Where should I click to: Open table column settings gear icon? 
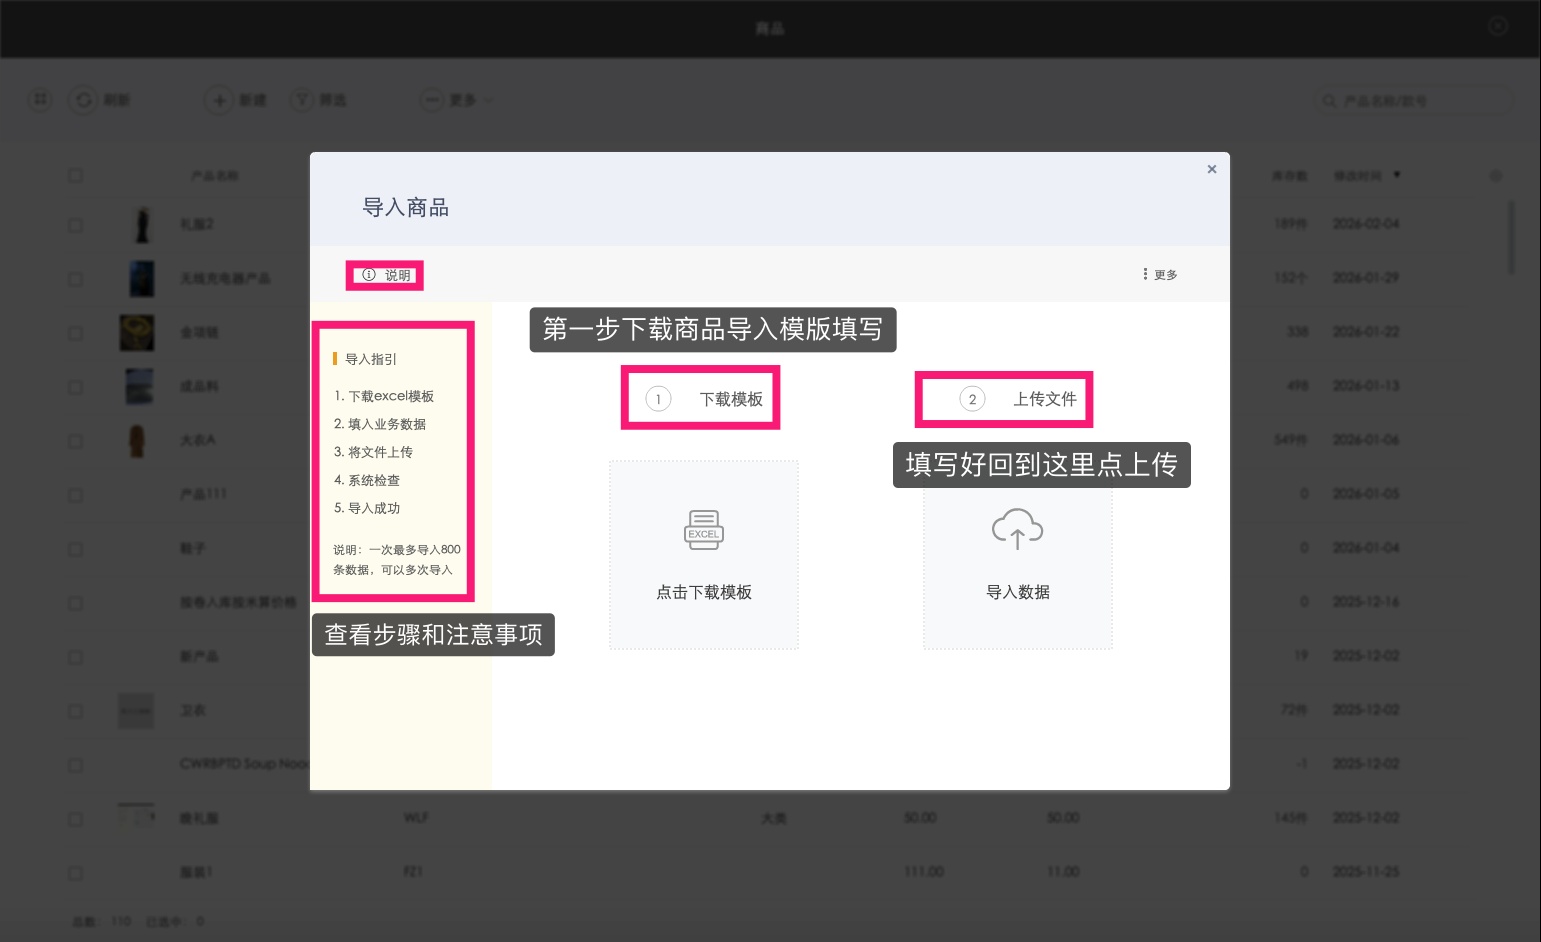point(1495,176)
